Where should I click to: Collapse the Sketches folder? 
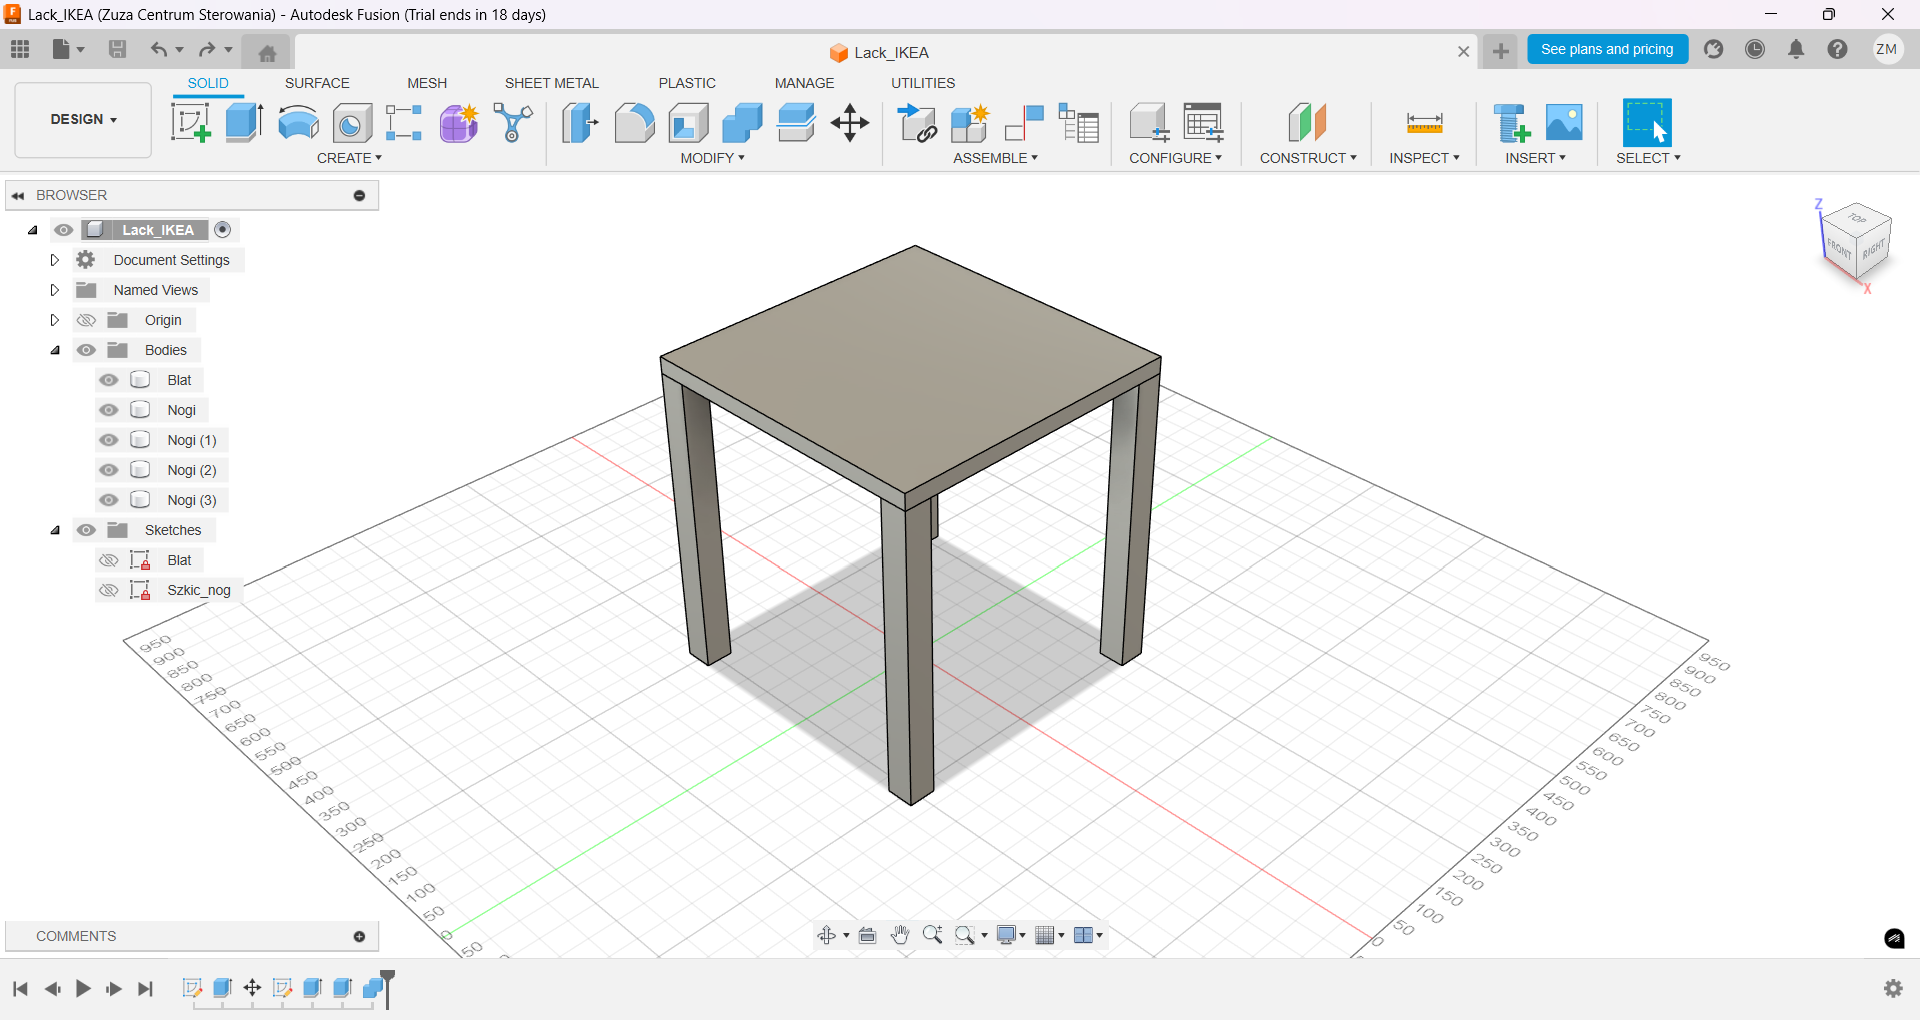click(55, 530)
